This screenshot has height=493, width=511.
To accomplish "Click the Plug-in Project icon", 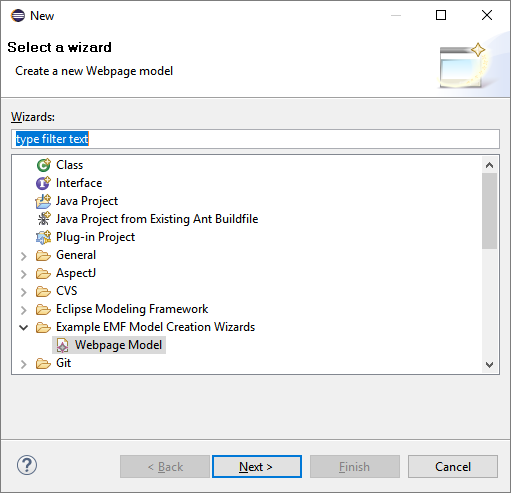I will tap(43, 237).
